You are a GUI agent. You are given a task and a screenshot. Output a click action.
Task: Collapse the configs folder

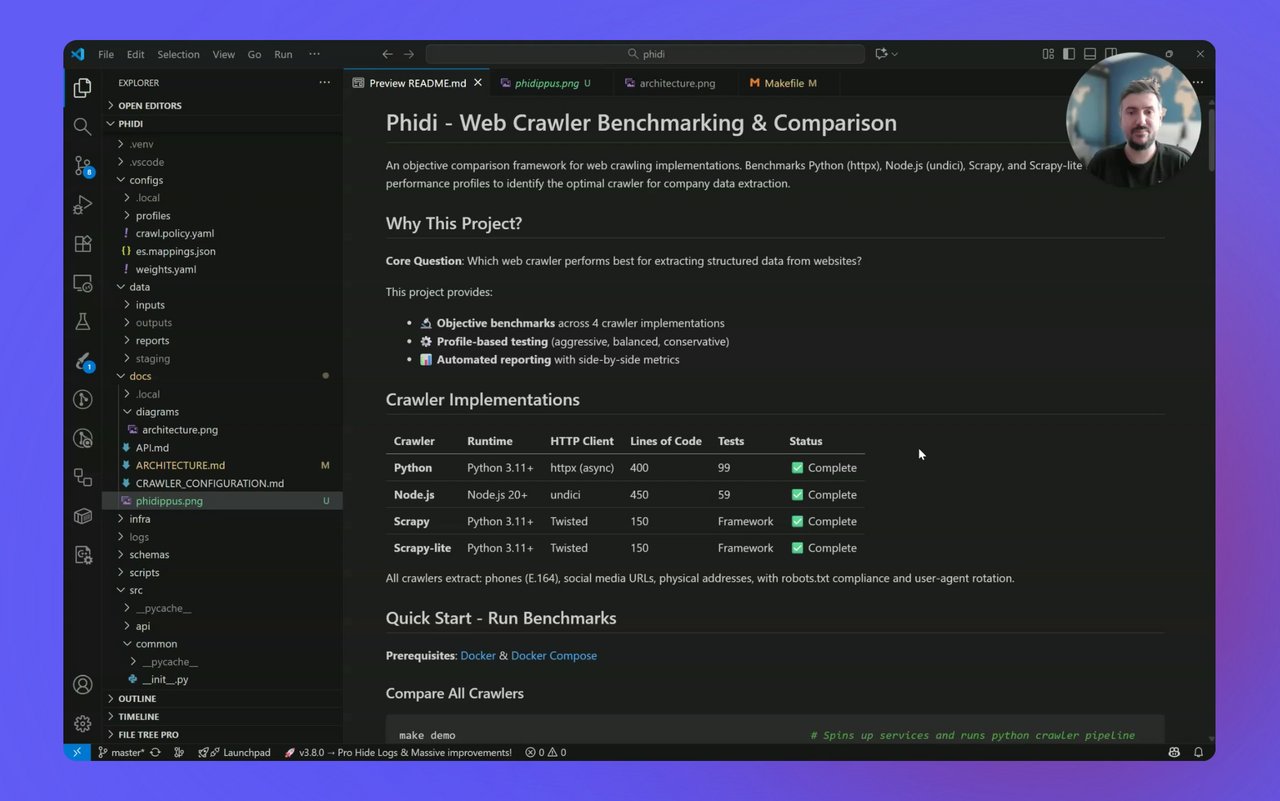point(223,180)
